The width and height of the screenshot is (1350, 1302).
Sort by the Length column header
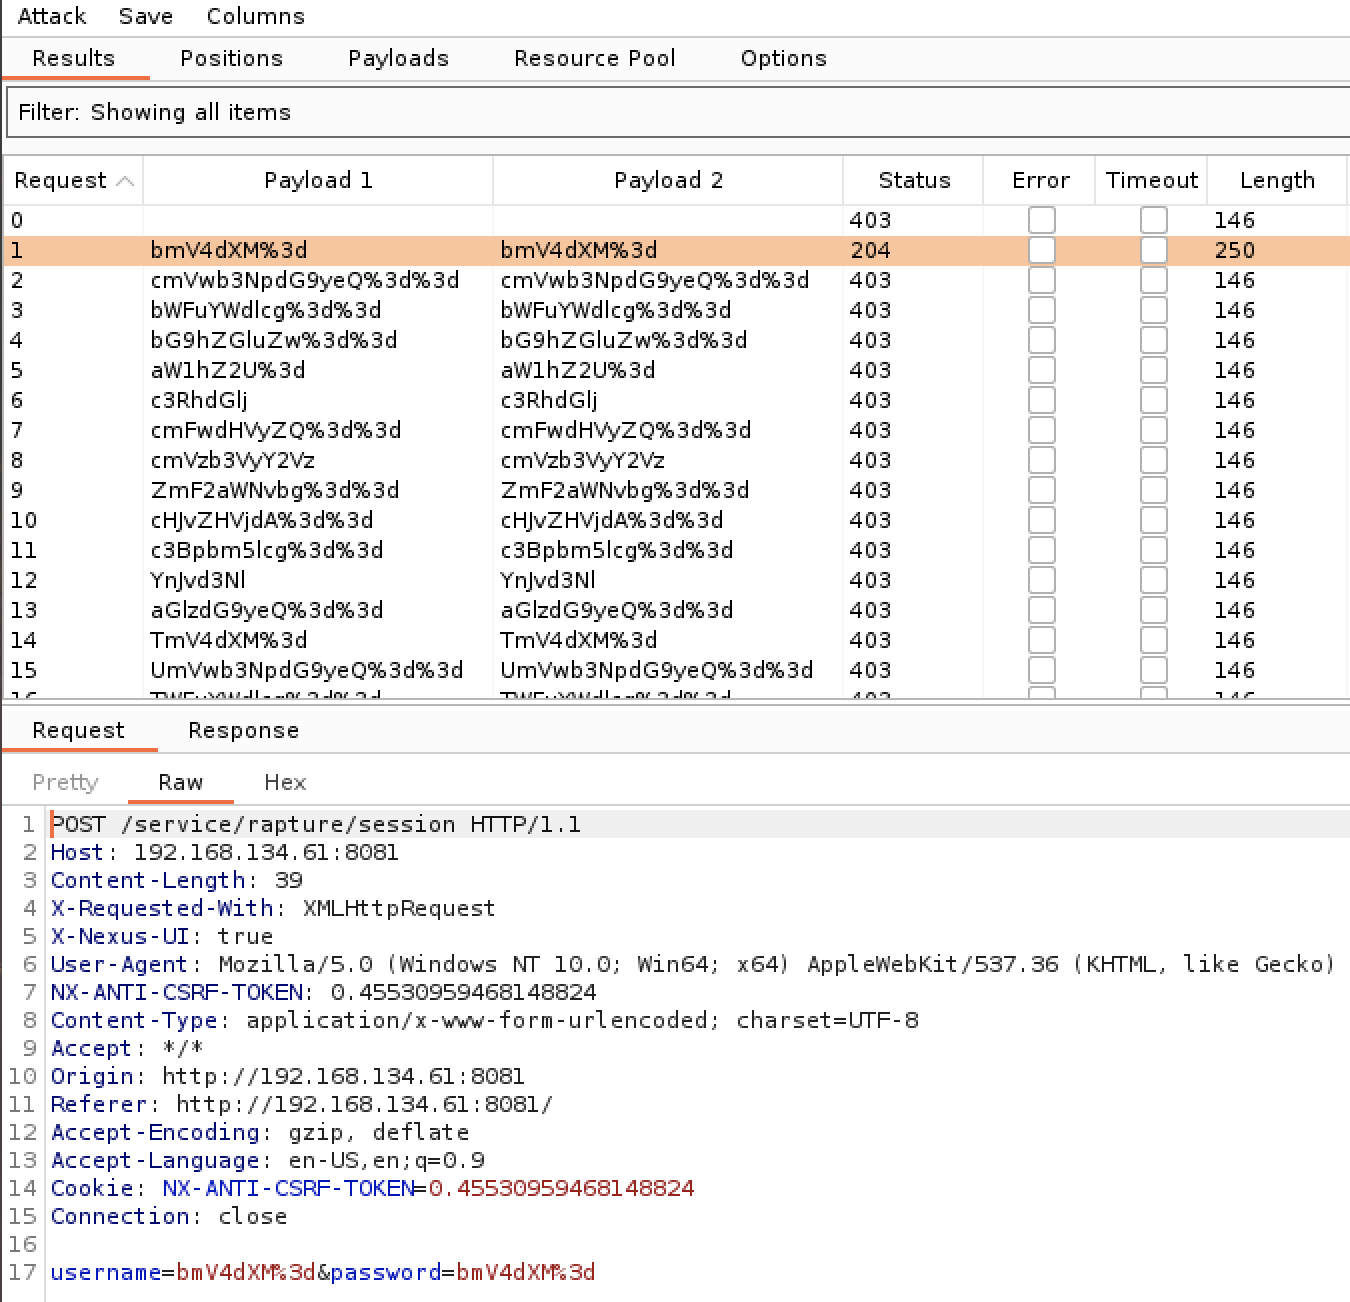(x=1277, y=180)
